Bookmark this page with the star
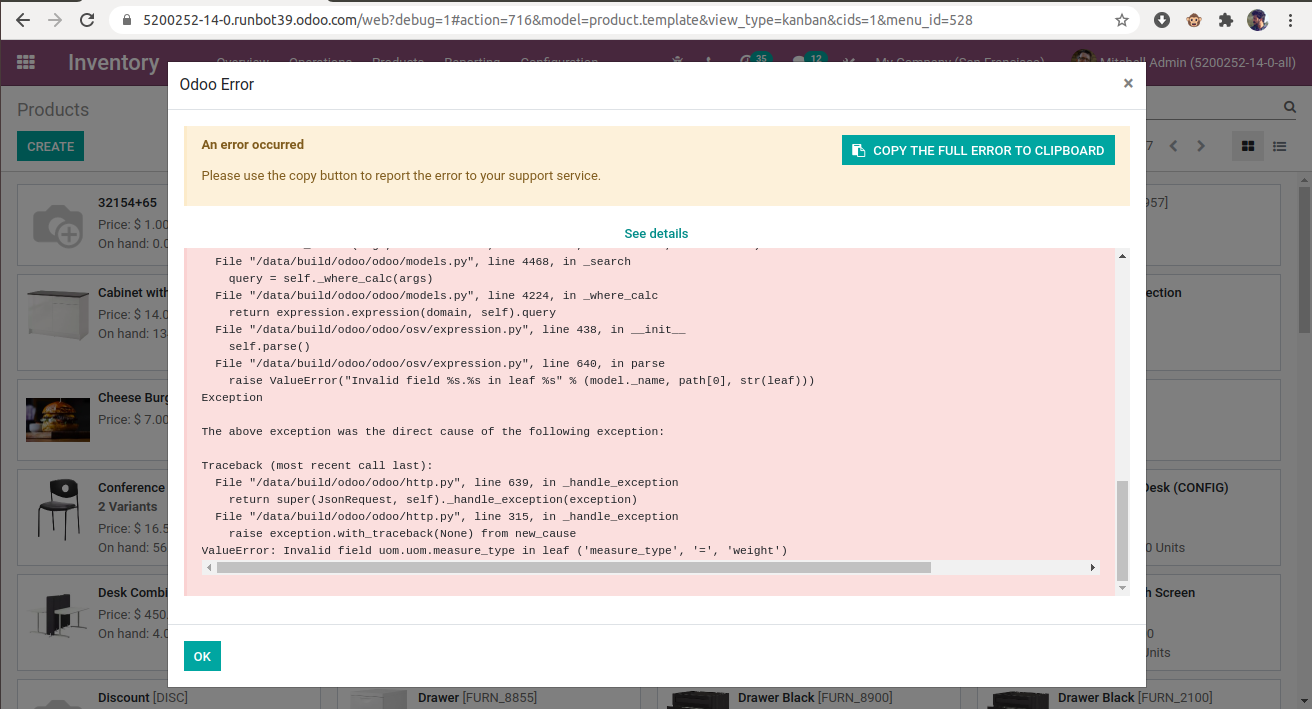Viewport: 1312px width, 709px height. click(1122, 20)
